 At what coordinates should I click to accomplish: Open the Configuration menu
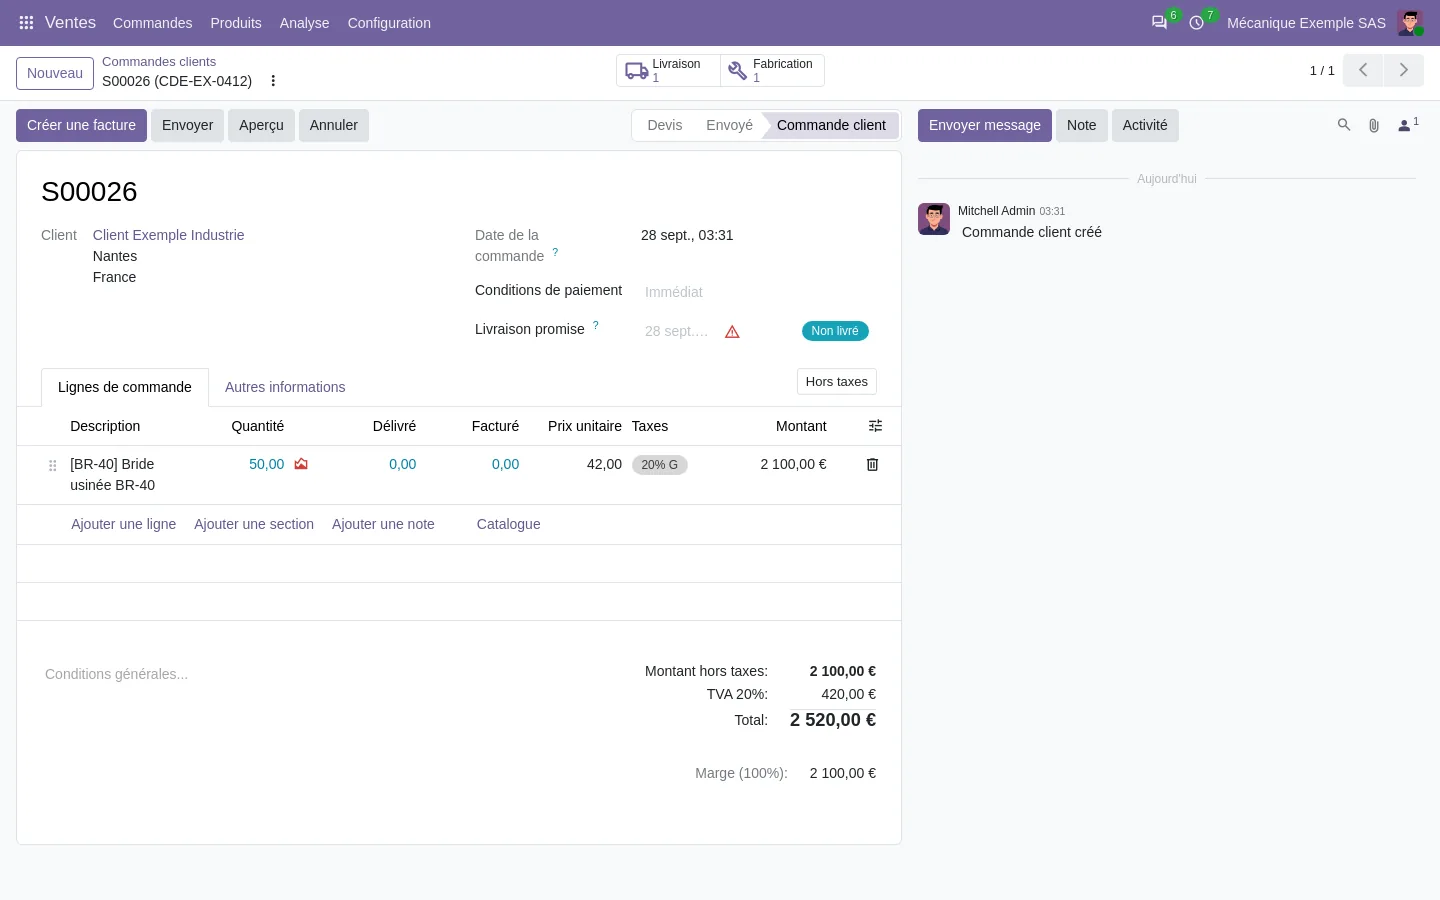coord(389,23)
